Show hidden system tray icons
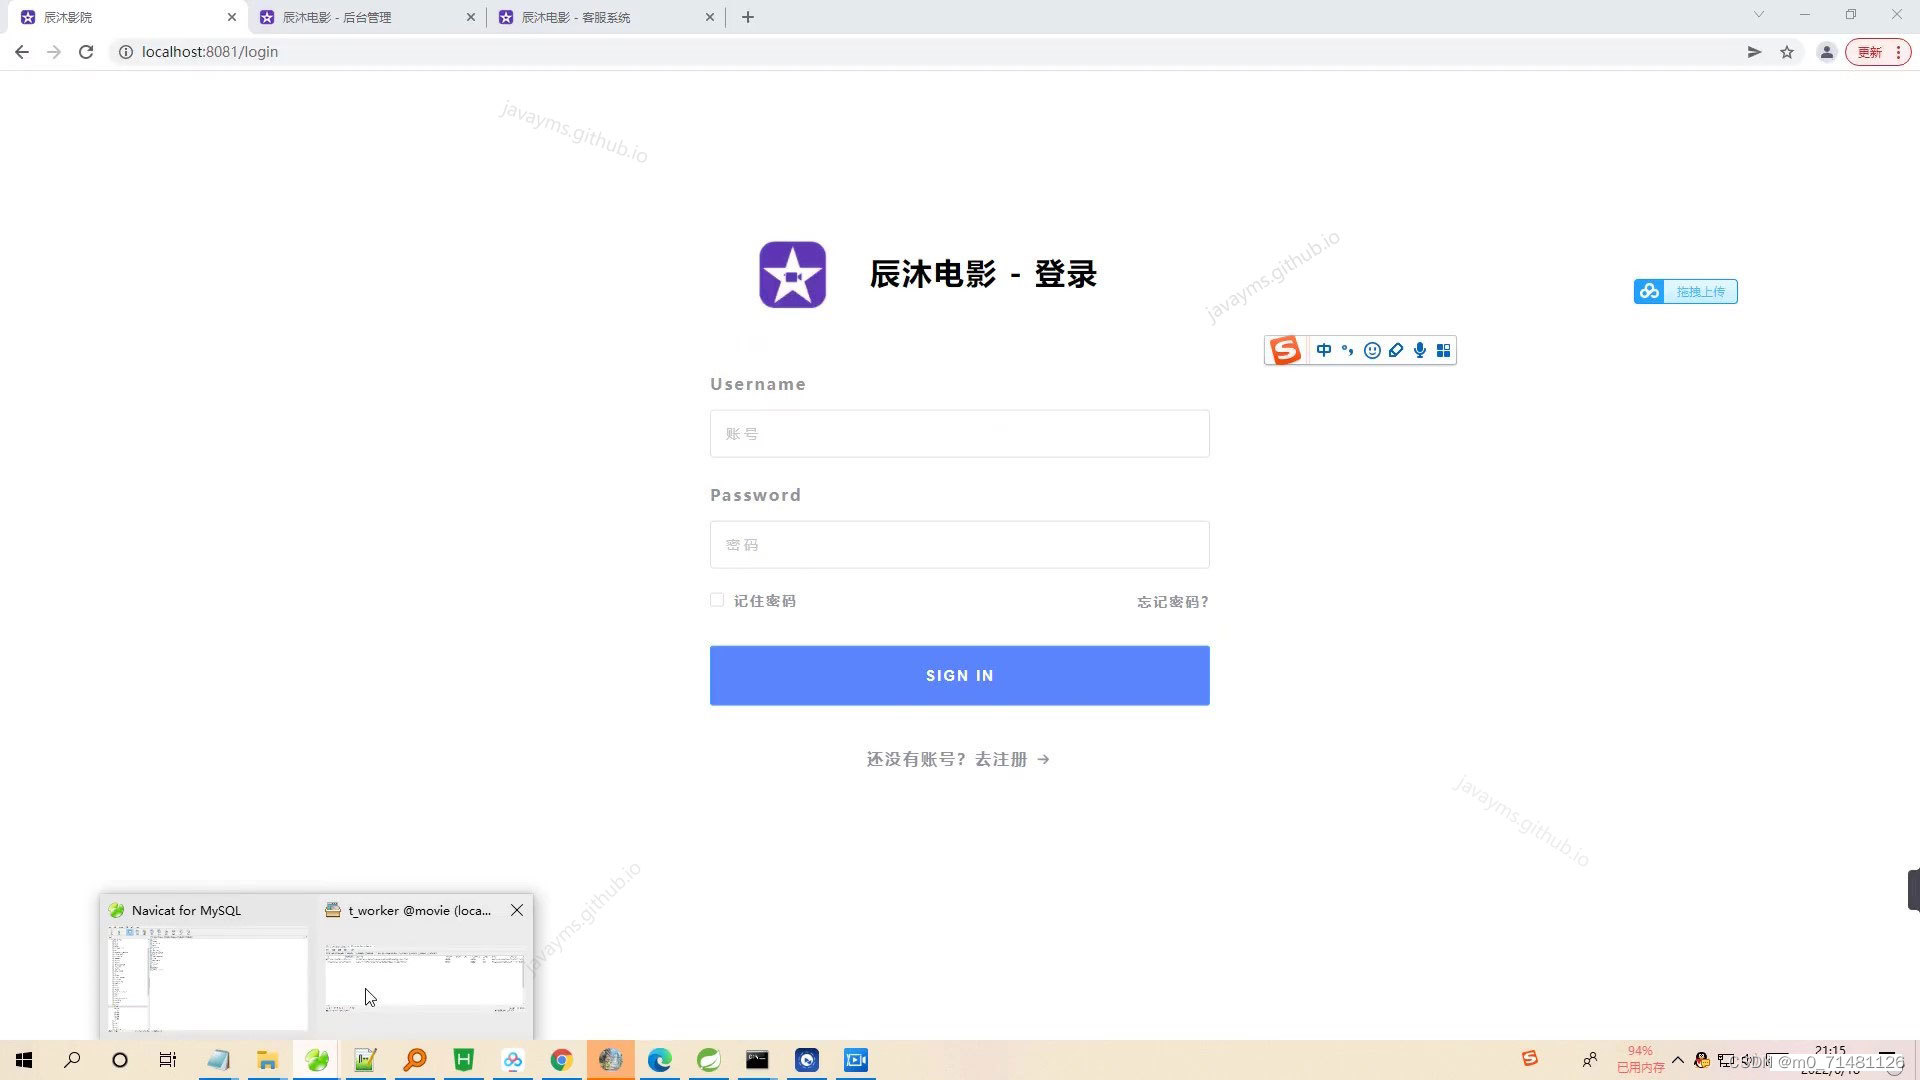This screenshot has height=1080, width=1920. (1678, 1060)
